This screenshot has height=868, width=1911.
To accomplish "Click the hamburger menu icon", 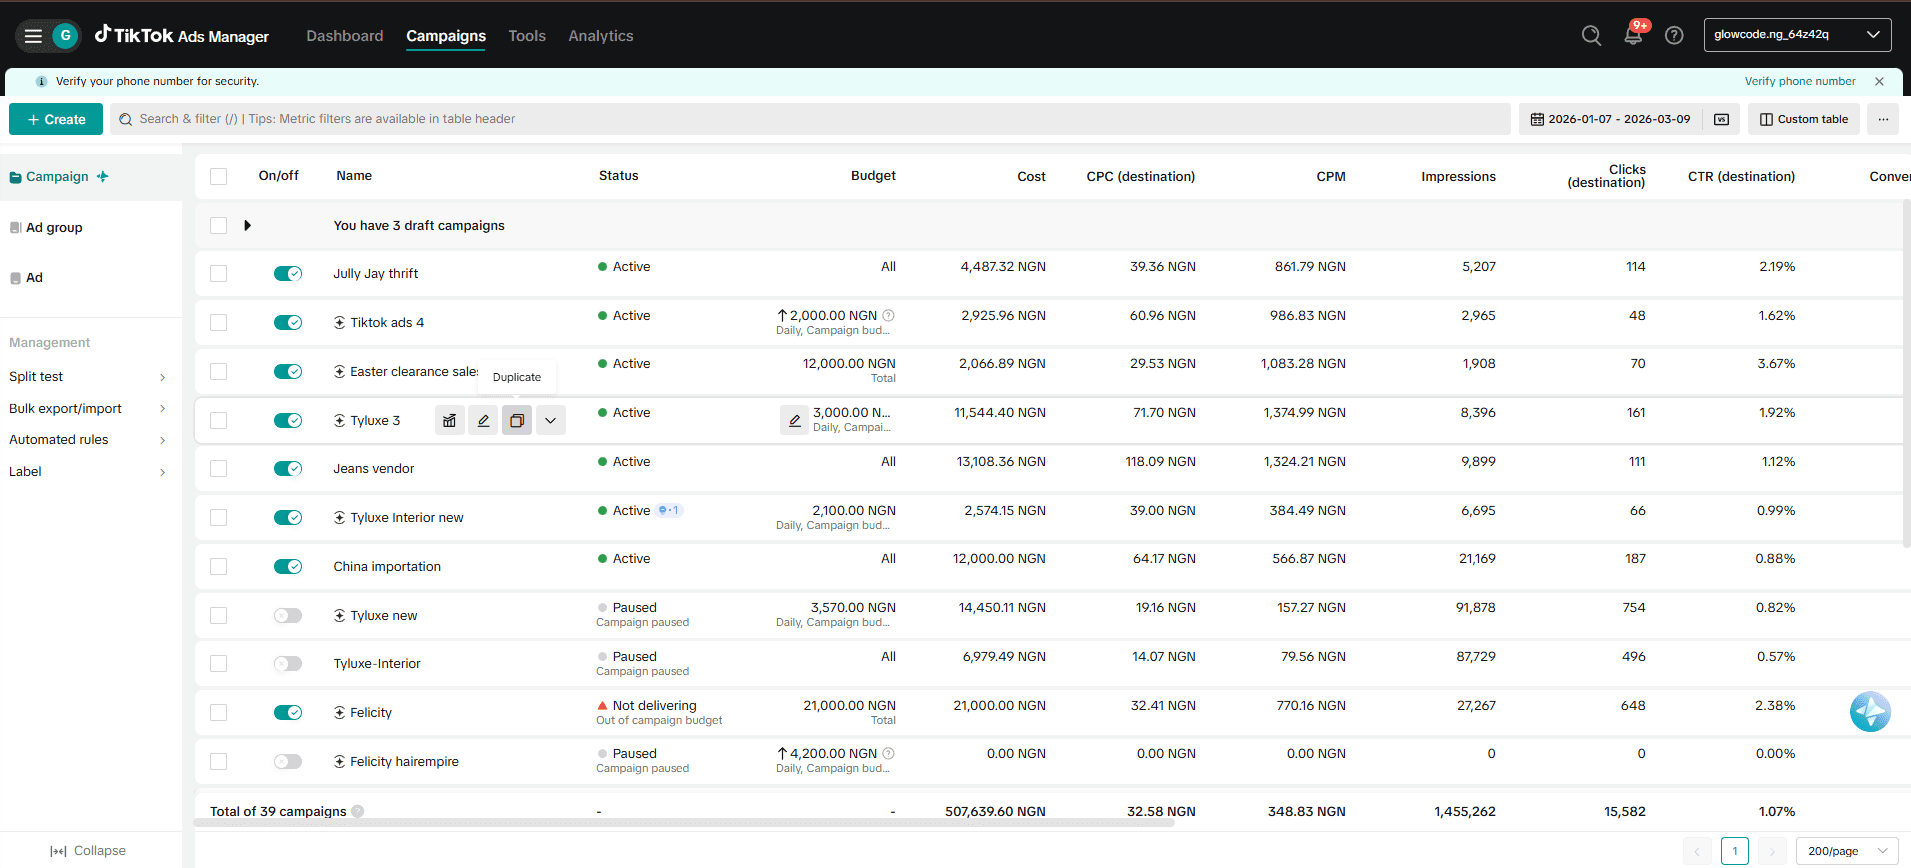I will 33,36.
